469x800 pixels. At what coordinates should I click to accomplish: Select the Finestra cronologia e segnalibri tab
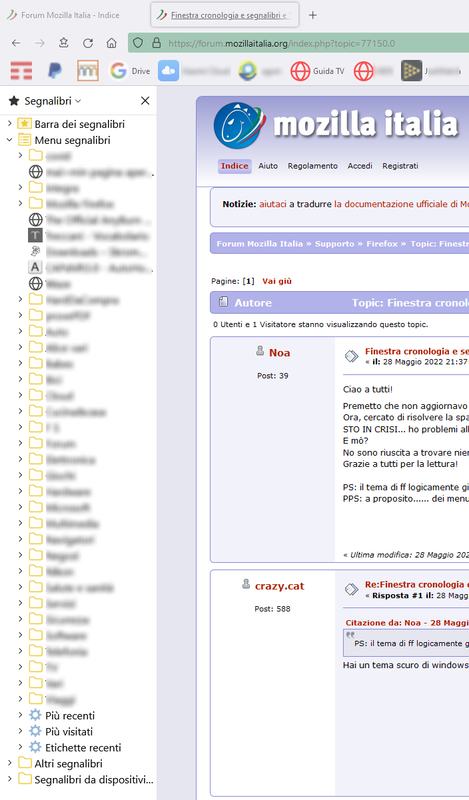coord(225,15)
